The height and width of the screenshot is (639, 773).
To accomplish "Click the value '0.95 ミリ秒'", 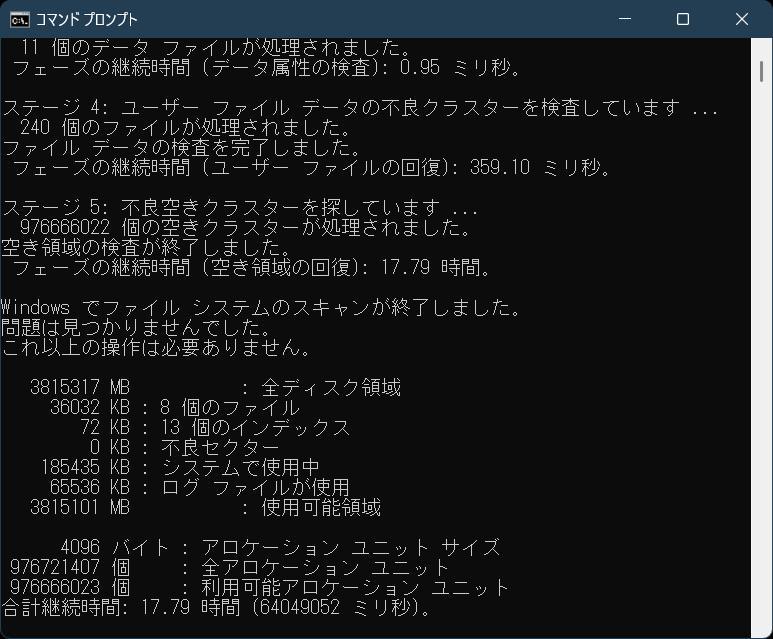I will [x=455, y=67].
